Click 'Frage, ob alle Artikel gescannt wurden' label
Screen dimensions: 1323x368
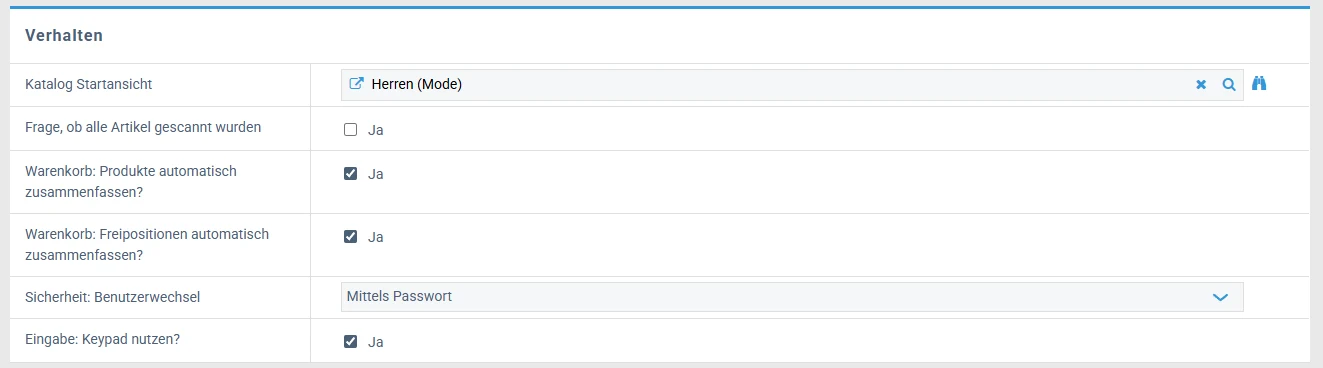click(143, 127)
